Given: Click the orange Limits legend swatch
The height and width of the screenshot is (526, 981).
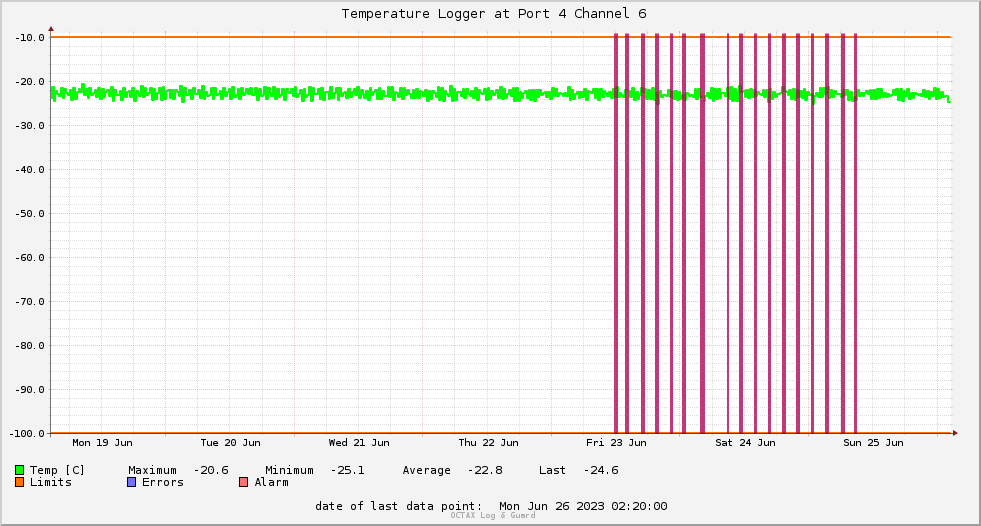Looking at the screenshot, I should pos(19,482).
